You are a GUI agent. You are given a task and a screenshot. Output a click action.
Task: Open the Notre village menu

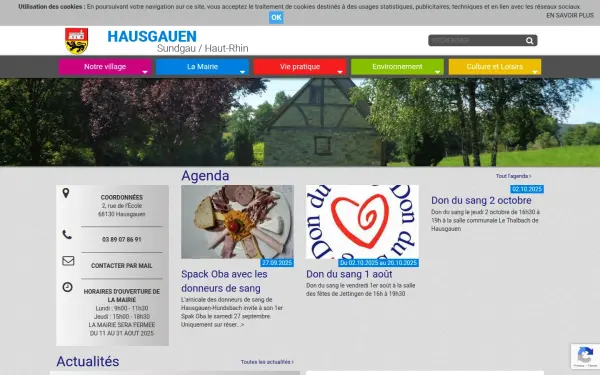[105, 67]
